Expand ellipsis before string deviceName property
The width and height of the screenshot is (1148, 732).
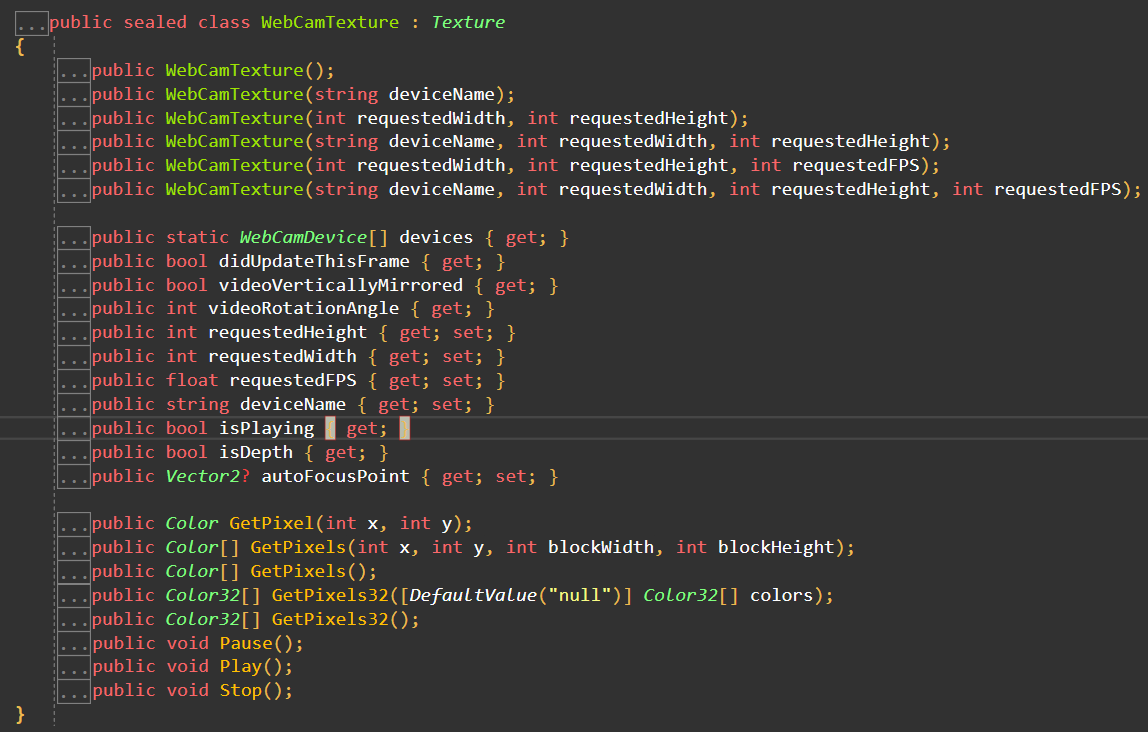74,405
